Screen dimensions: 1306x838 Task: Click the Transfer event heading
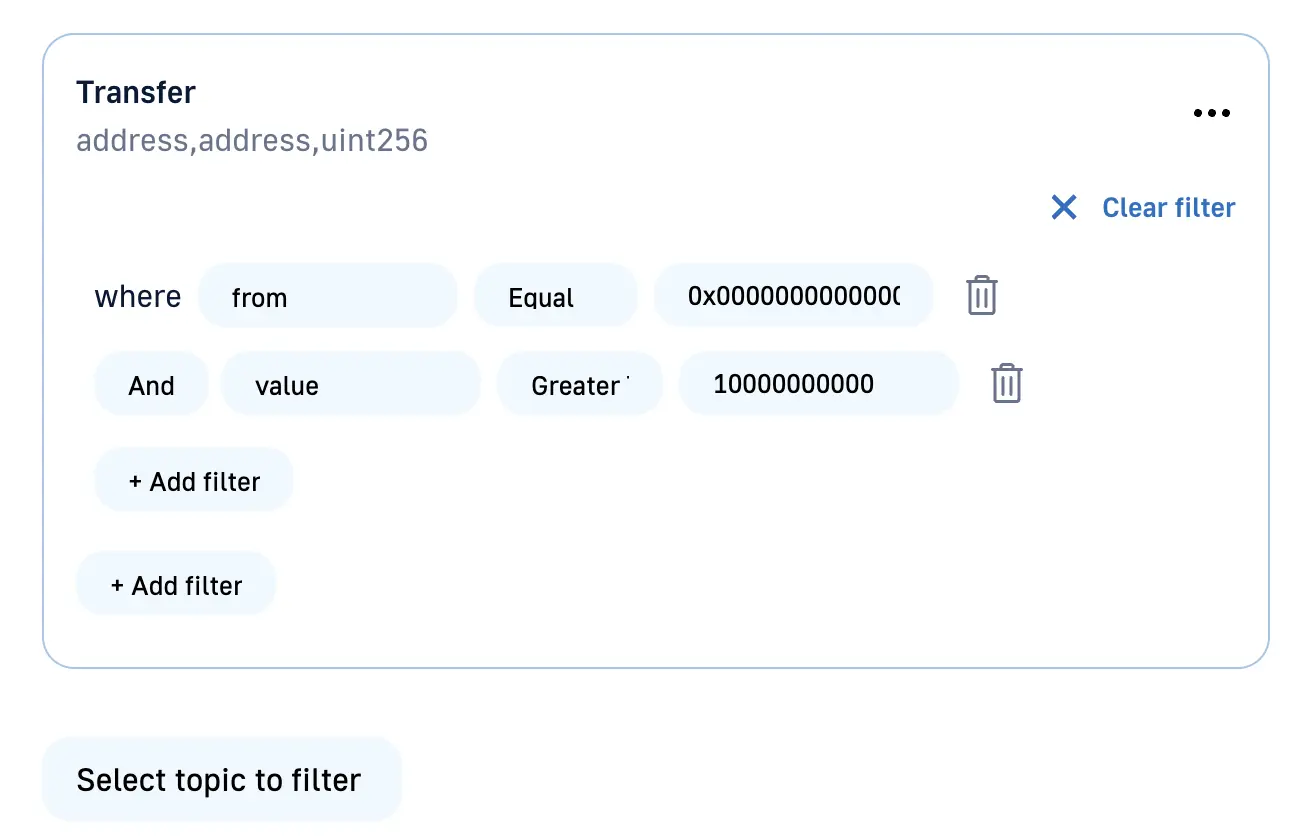click(x=136, y=92)
